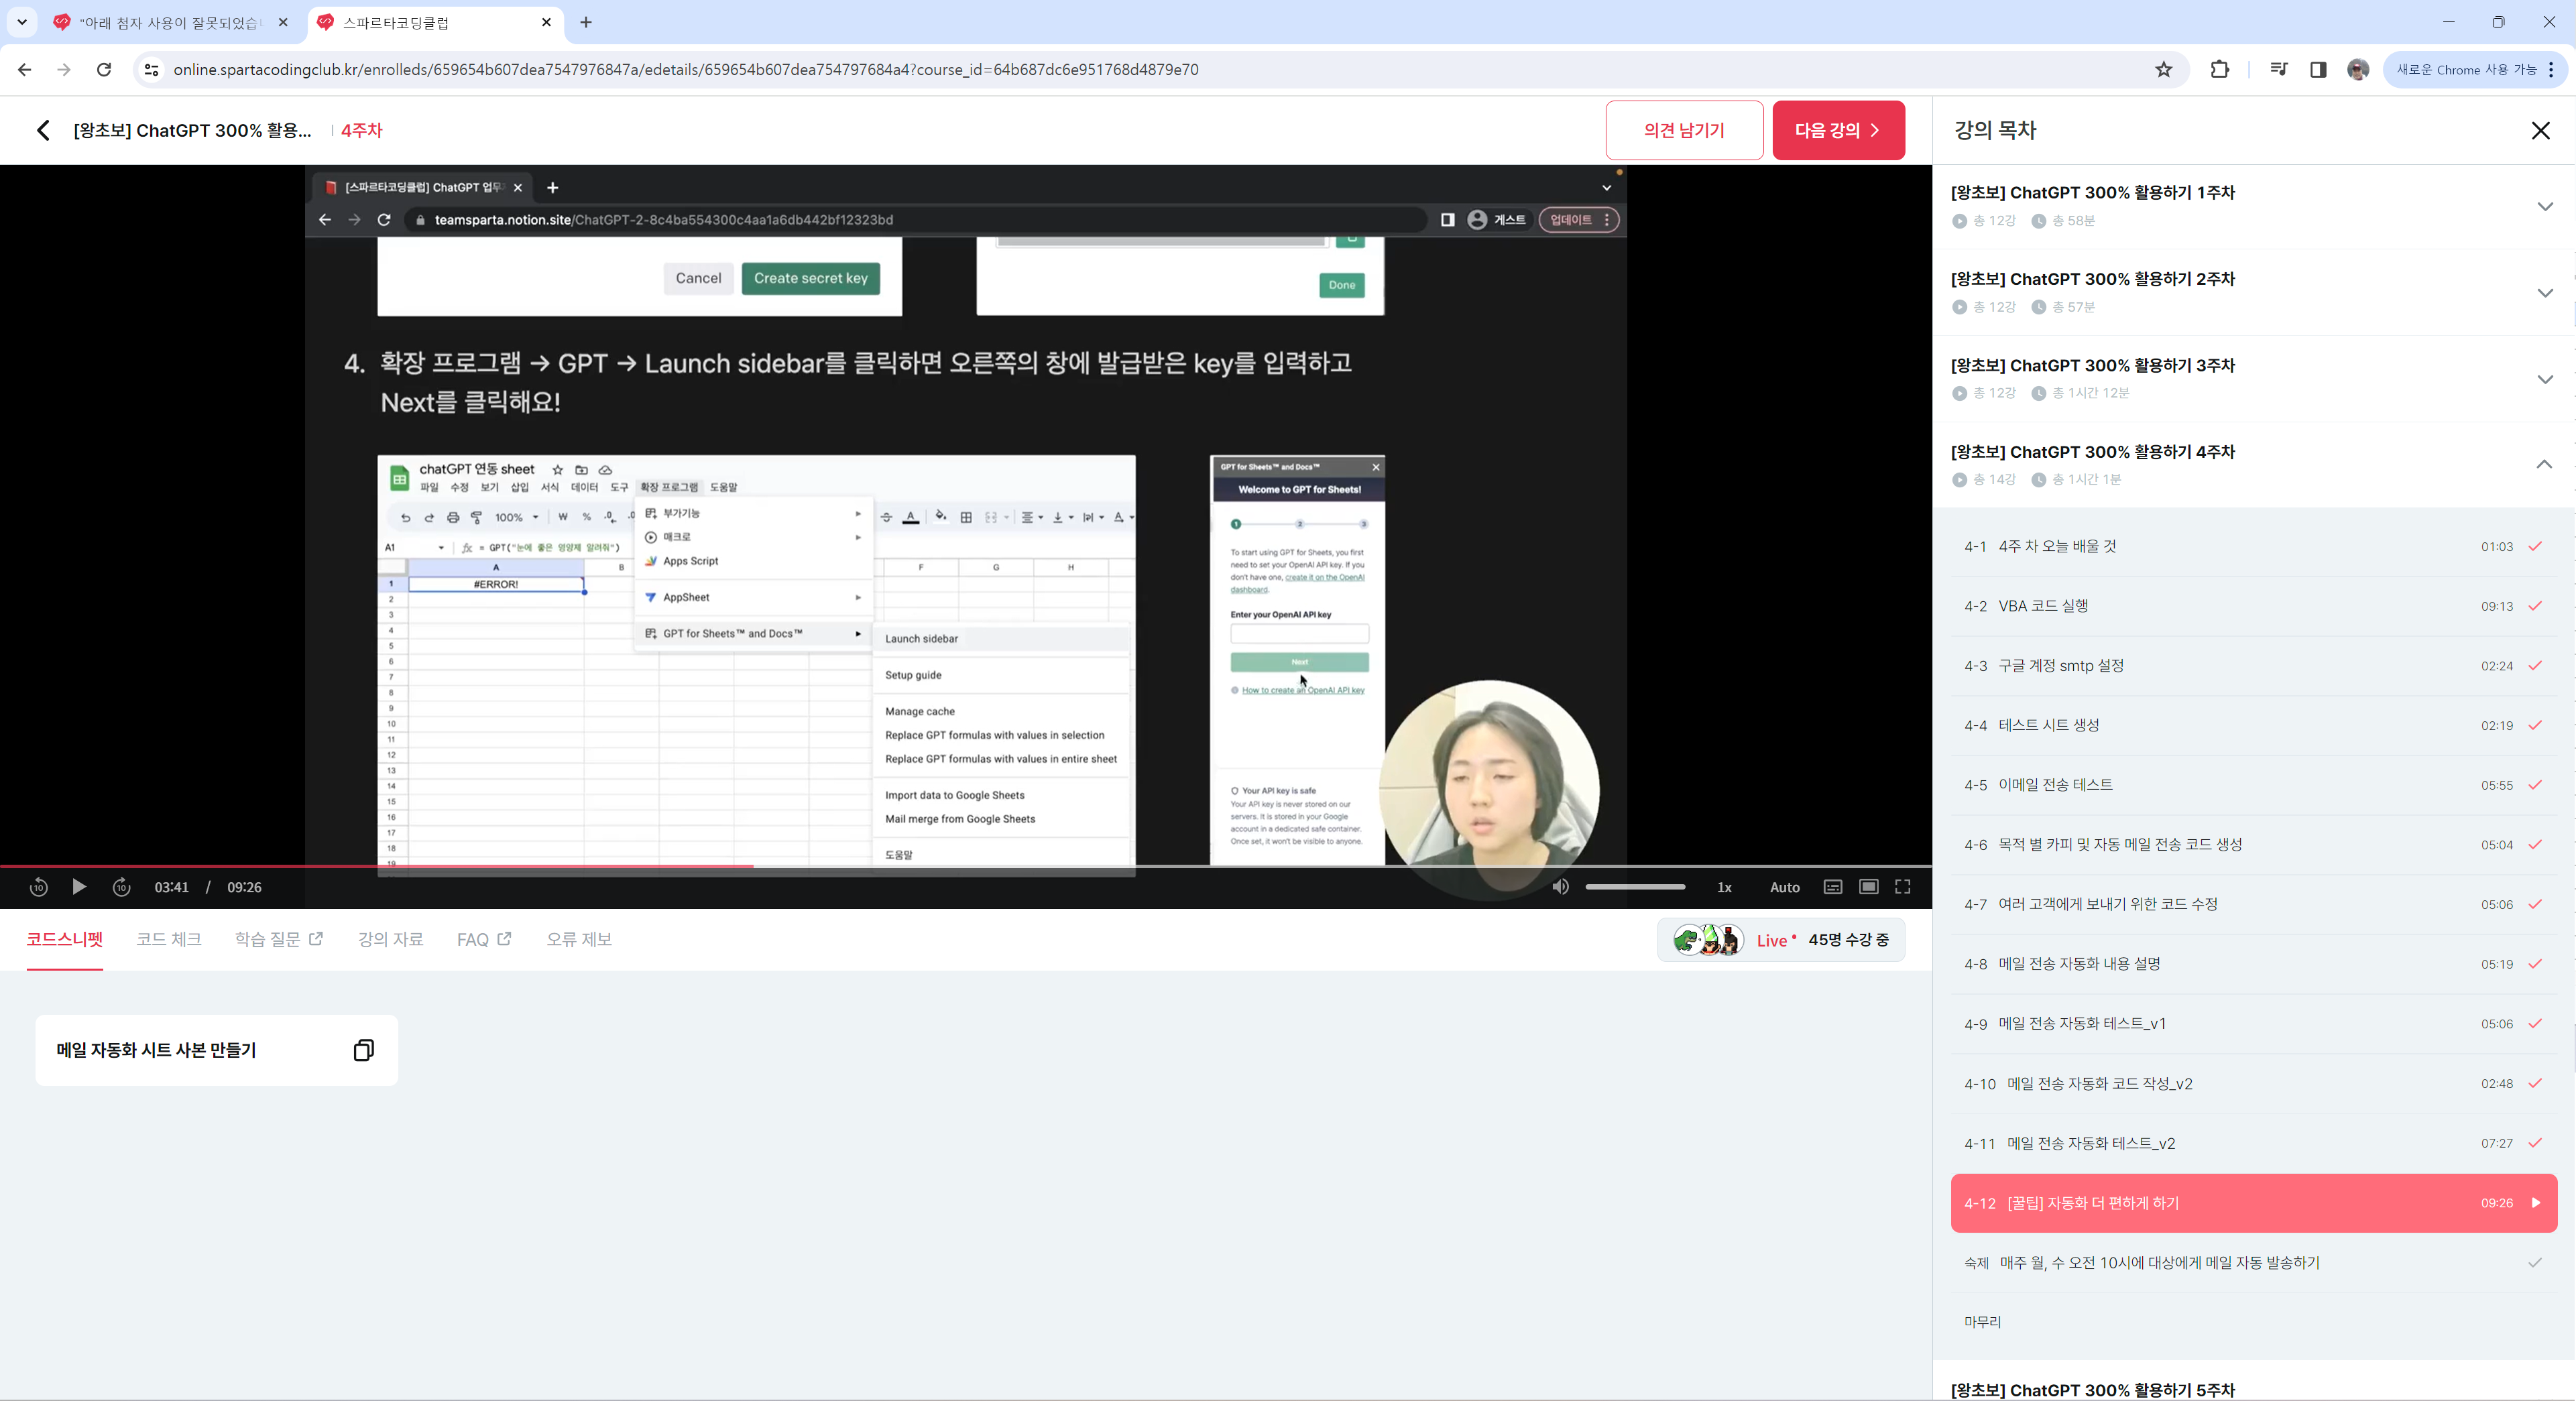Close the 강의 목차 panel

2541,130
